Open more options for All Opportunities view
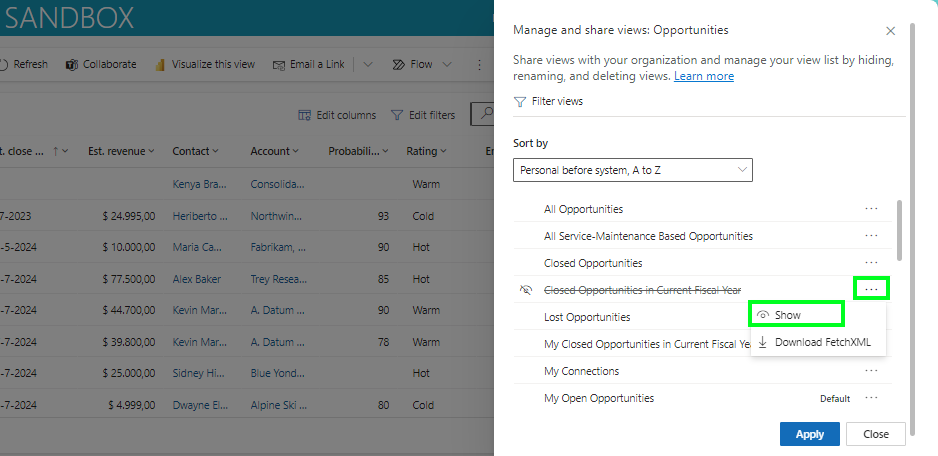 click(871, 209)
